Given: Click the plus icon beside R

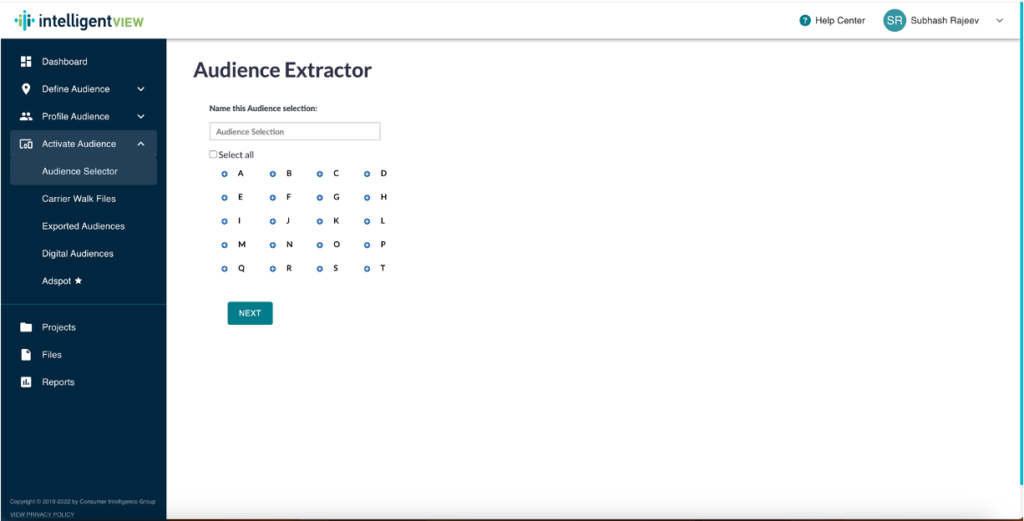Looking at the screenshot, I should pos(273,268).
